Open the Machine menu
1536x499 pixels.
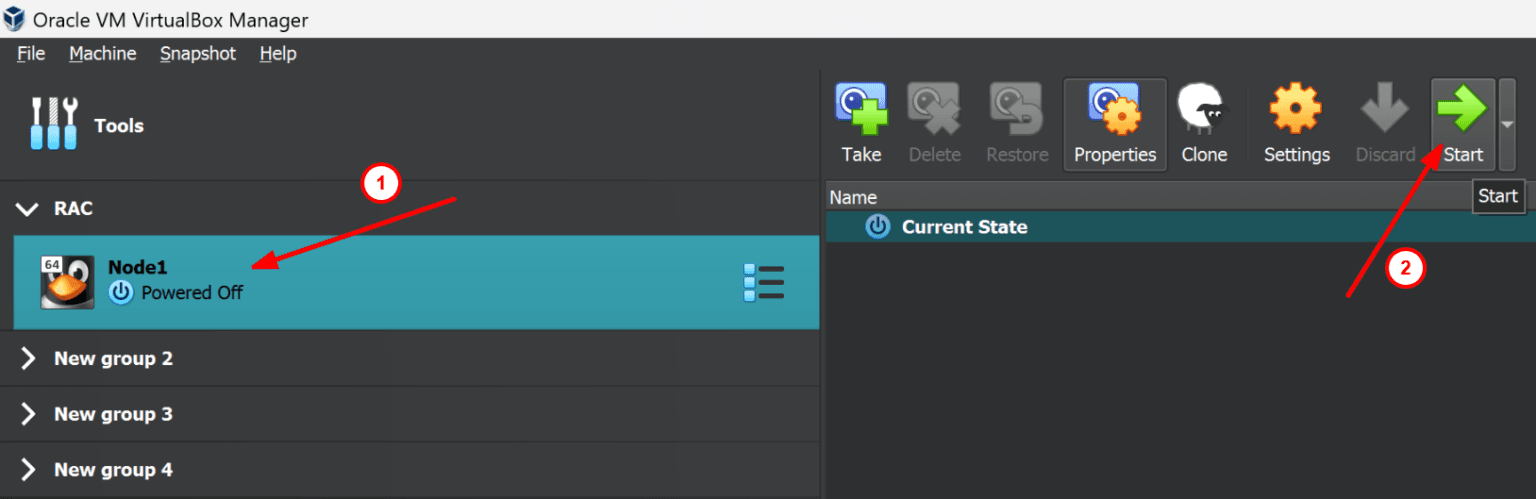pyautogui.click(x=102, y=54)
